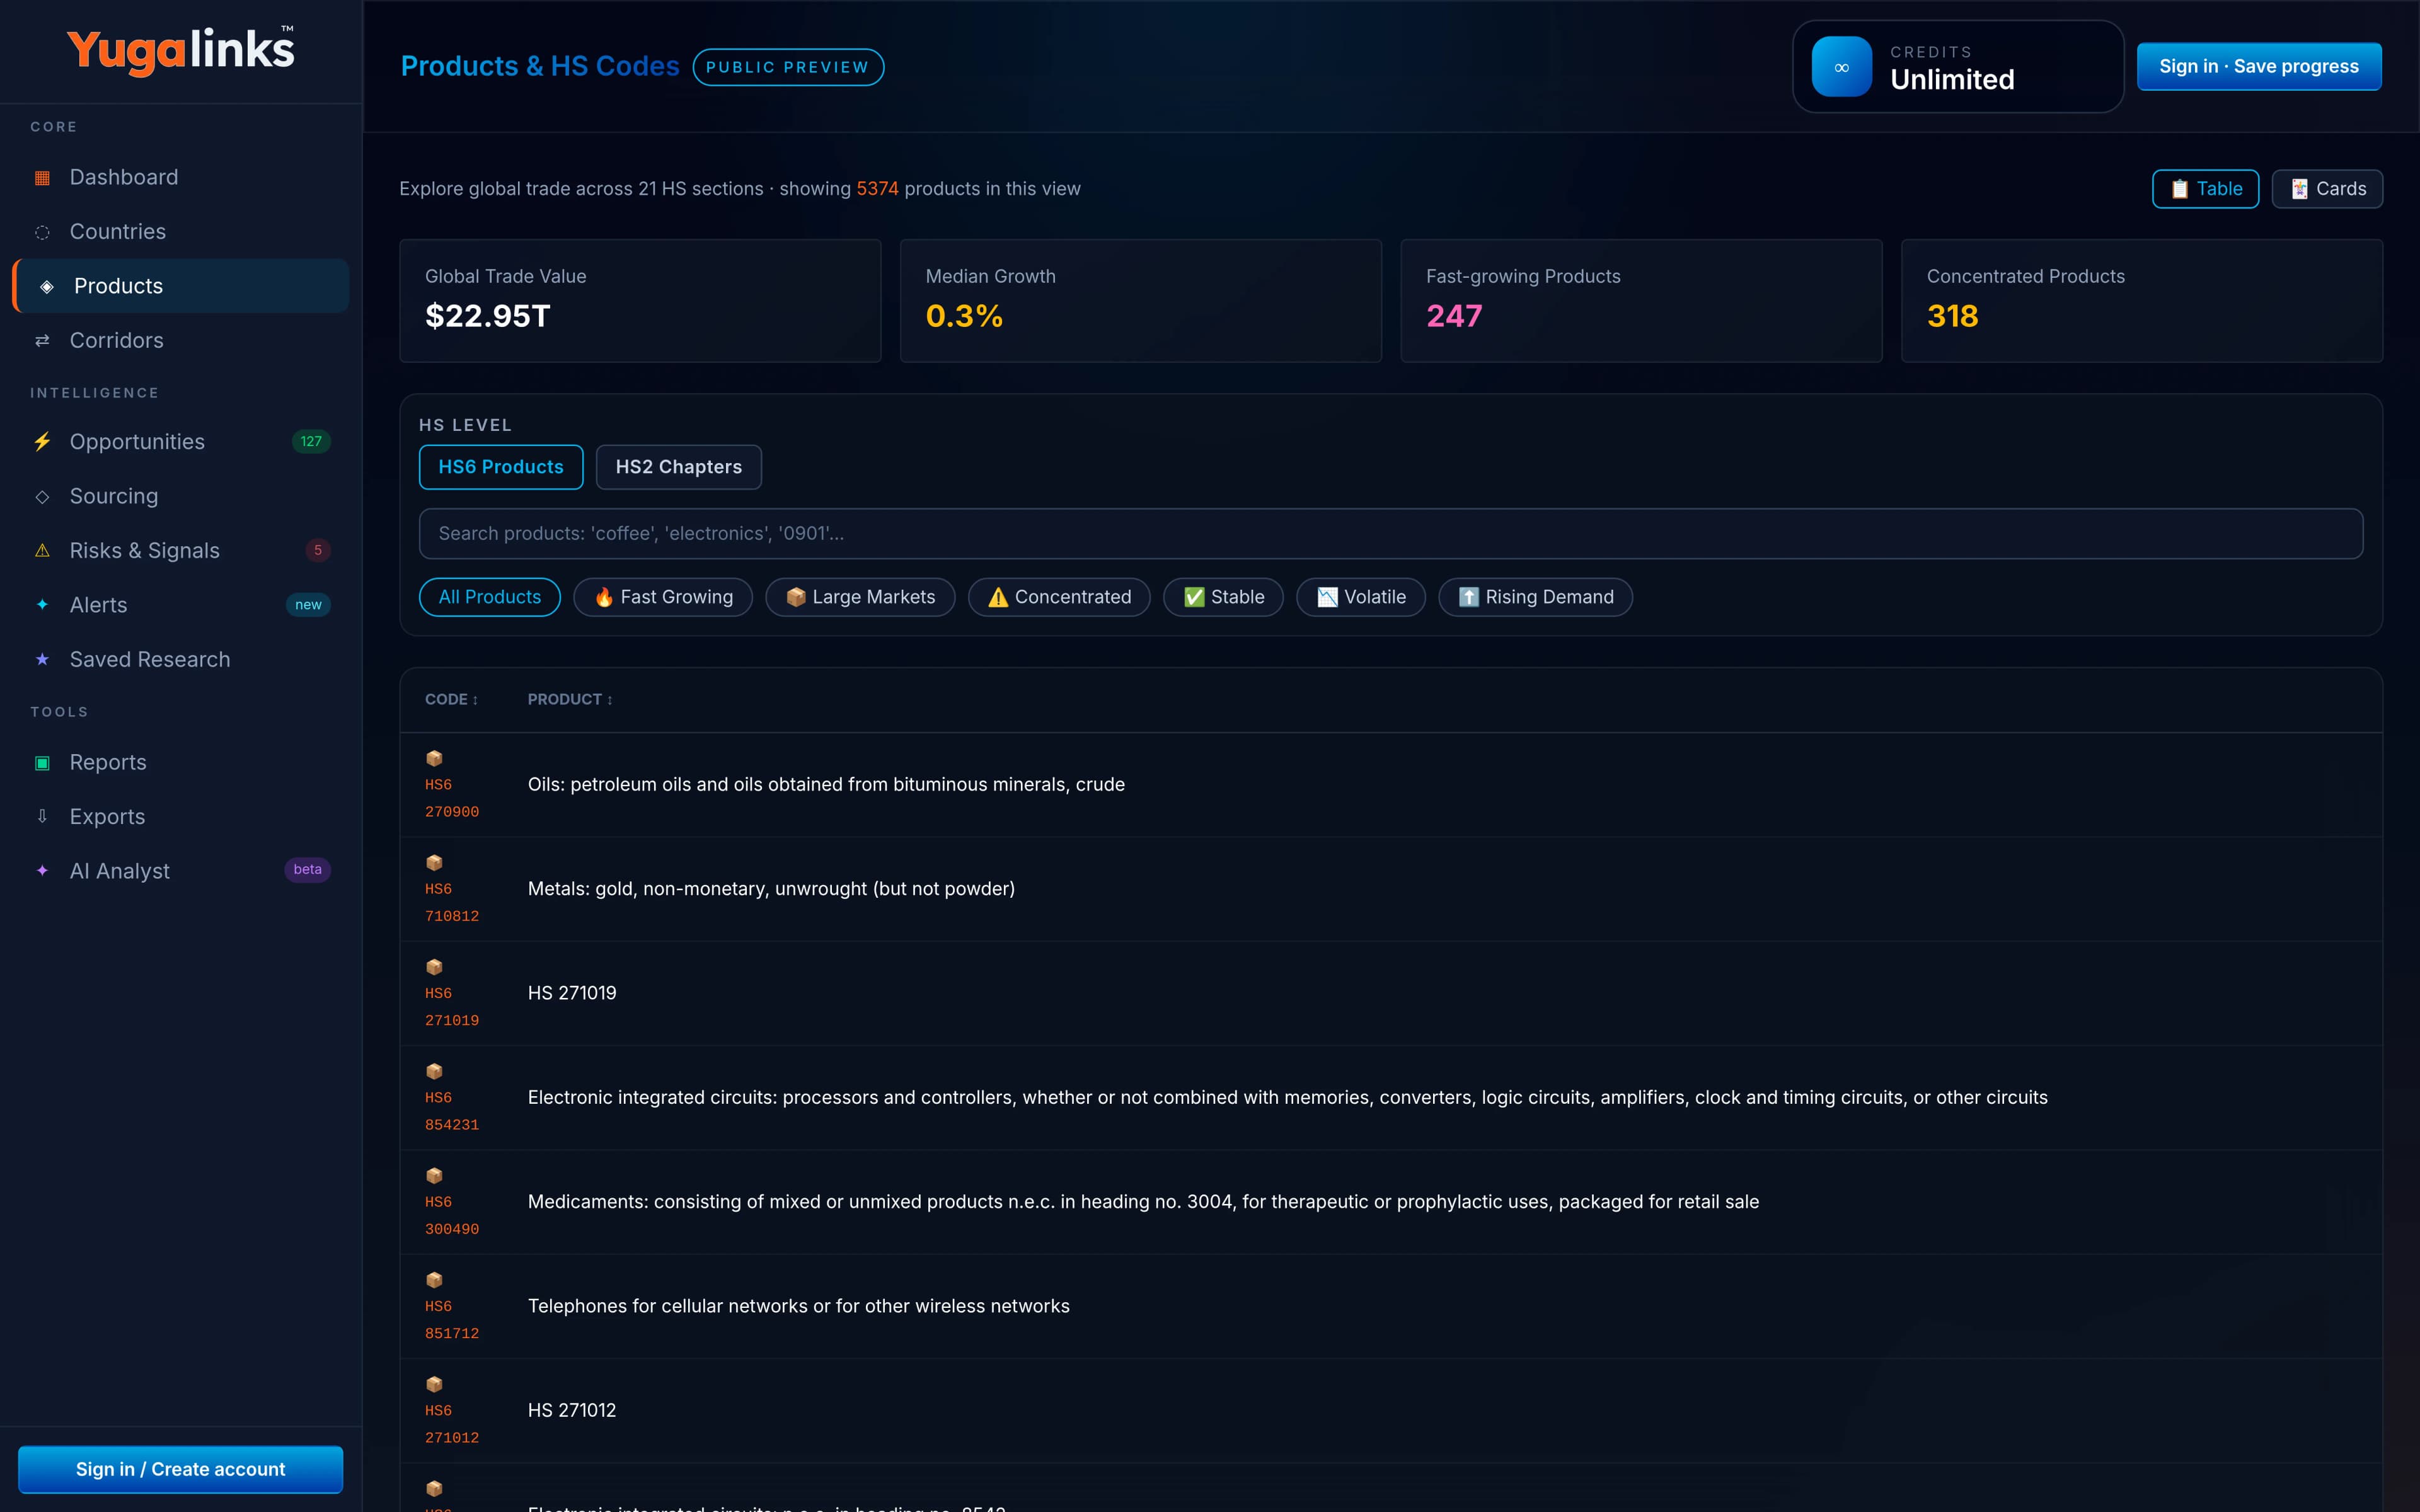
Task: Click the infinity credits icon
Action: point(1841,67)
